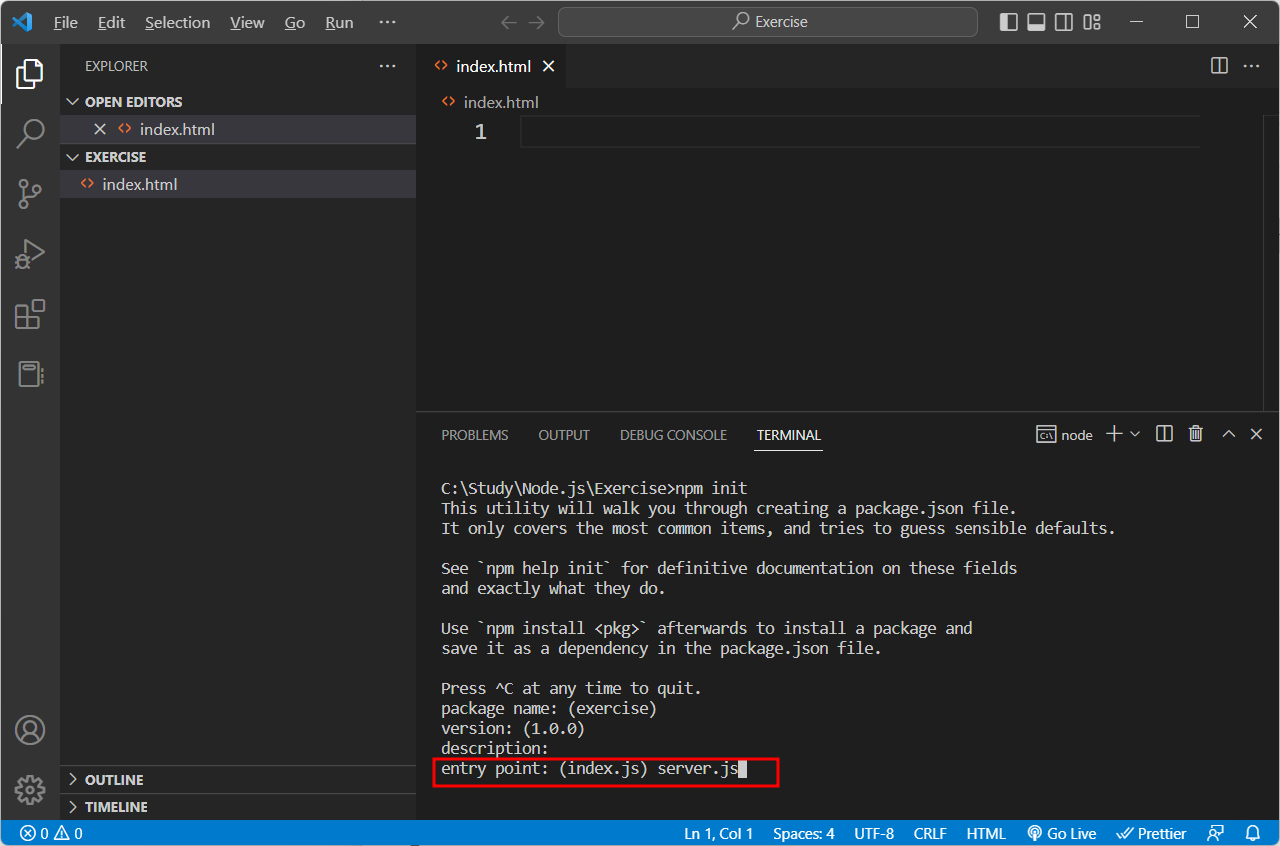Close the index.html editor tab
Image resolution: width=1280 pixels, height=846 pixels.
[x=548, y=66]
